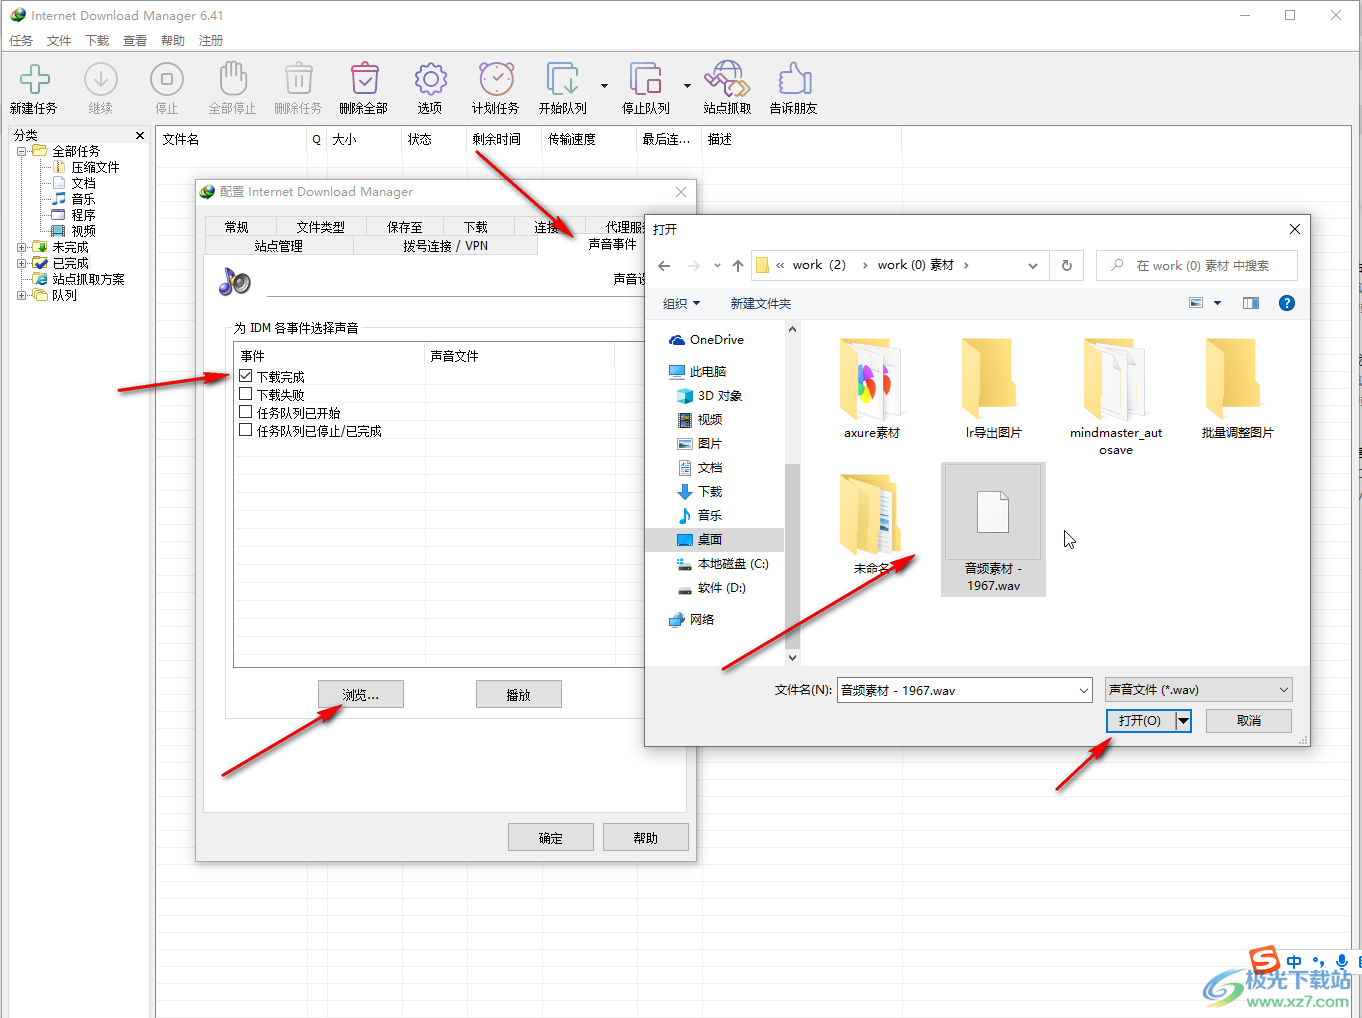Screen dimensions: 1362x1018
Task: Open the 声音文件 (*.wav) file type dropdown
Action: (x=1199, y=690)
